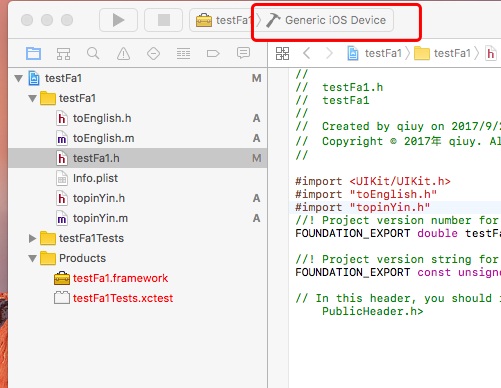
Task: Select Products group row
Action: coord(137,258)
